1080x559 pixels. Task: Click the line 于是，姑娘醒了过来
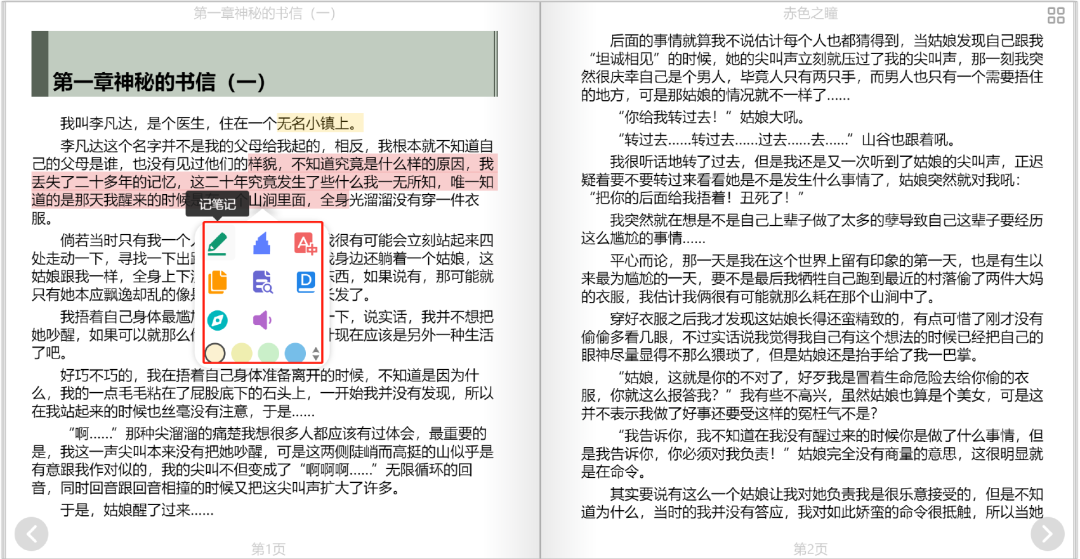[x=137, y=510]
